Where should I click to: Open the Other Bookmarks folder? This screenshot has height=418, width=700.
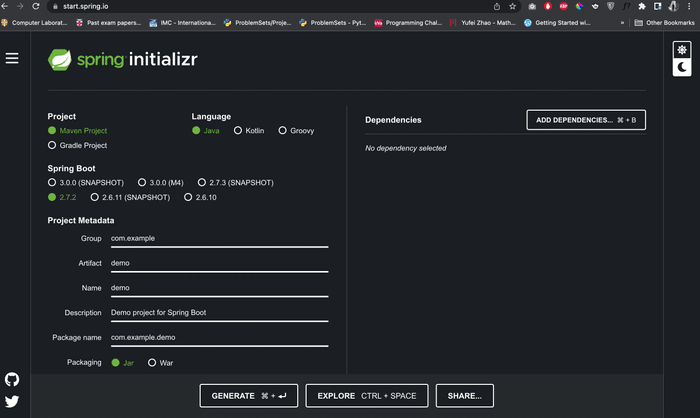click(664, 22)
